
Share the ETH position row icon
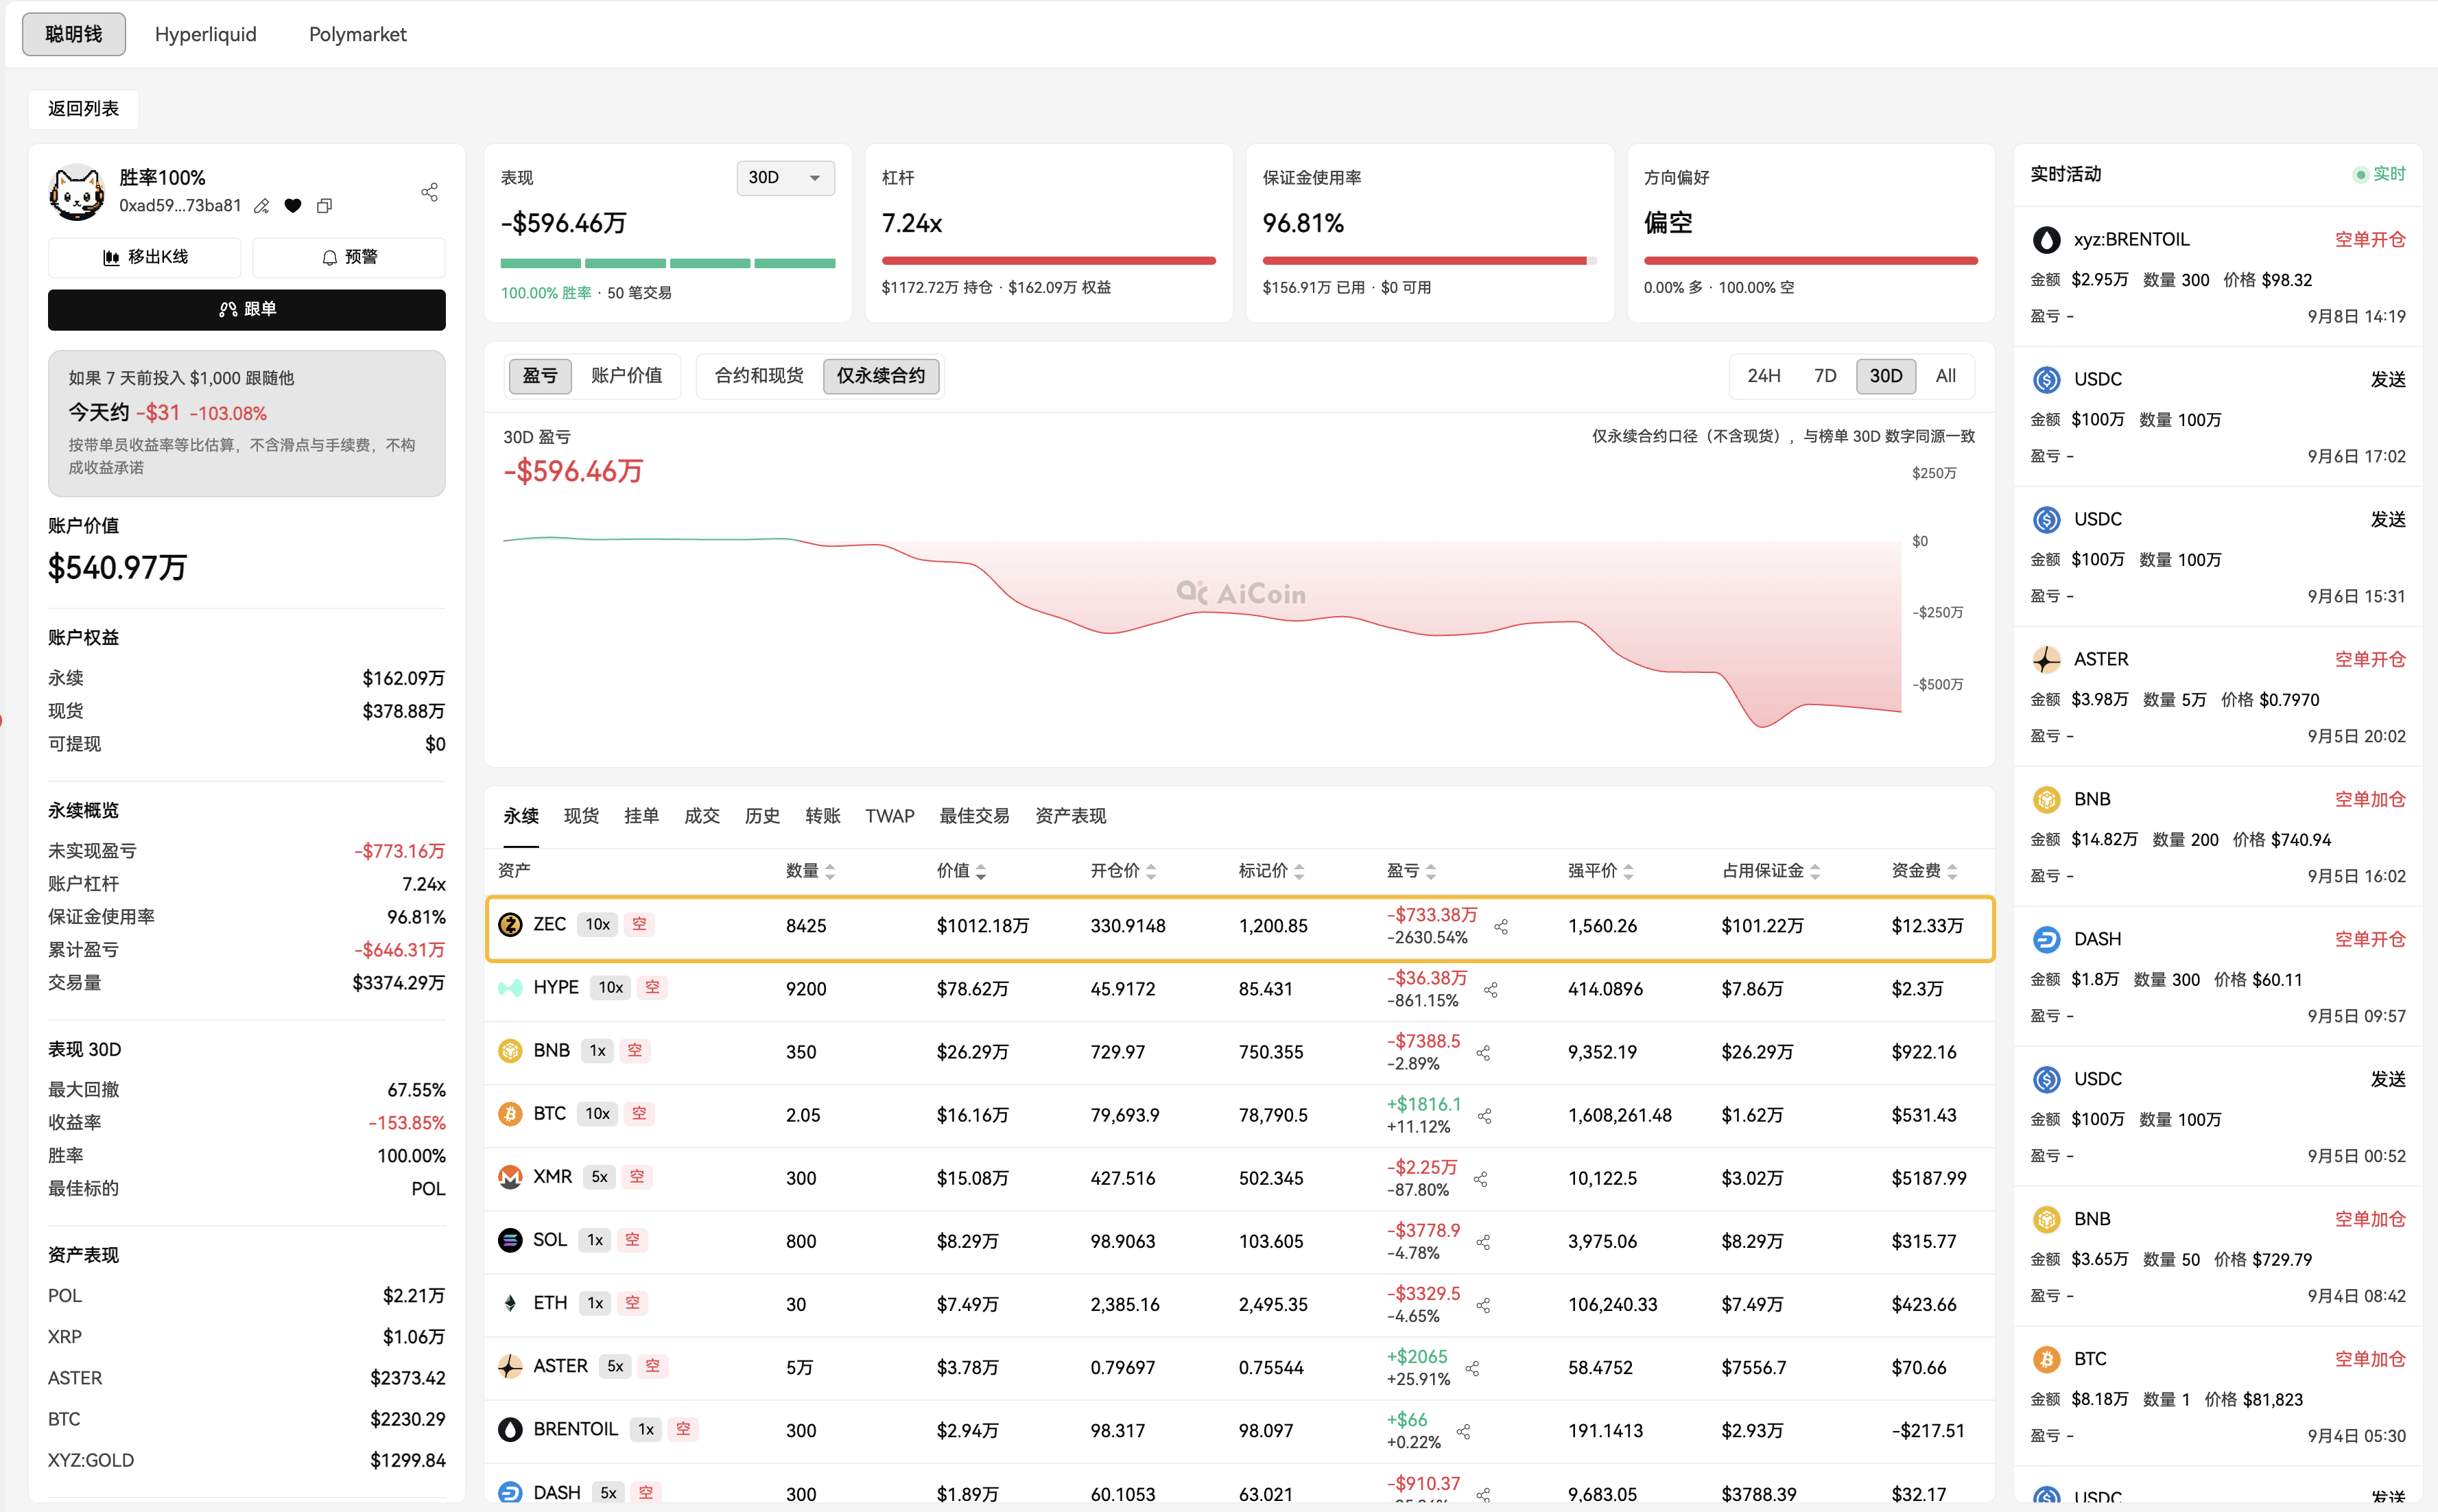pos(1484,1305)
